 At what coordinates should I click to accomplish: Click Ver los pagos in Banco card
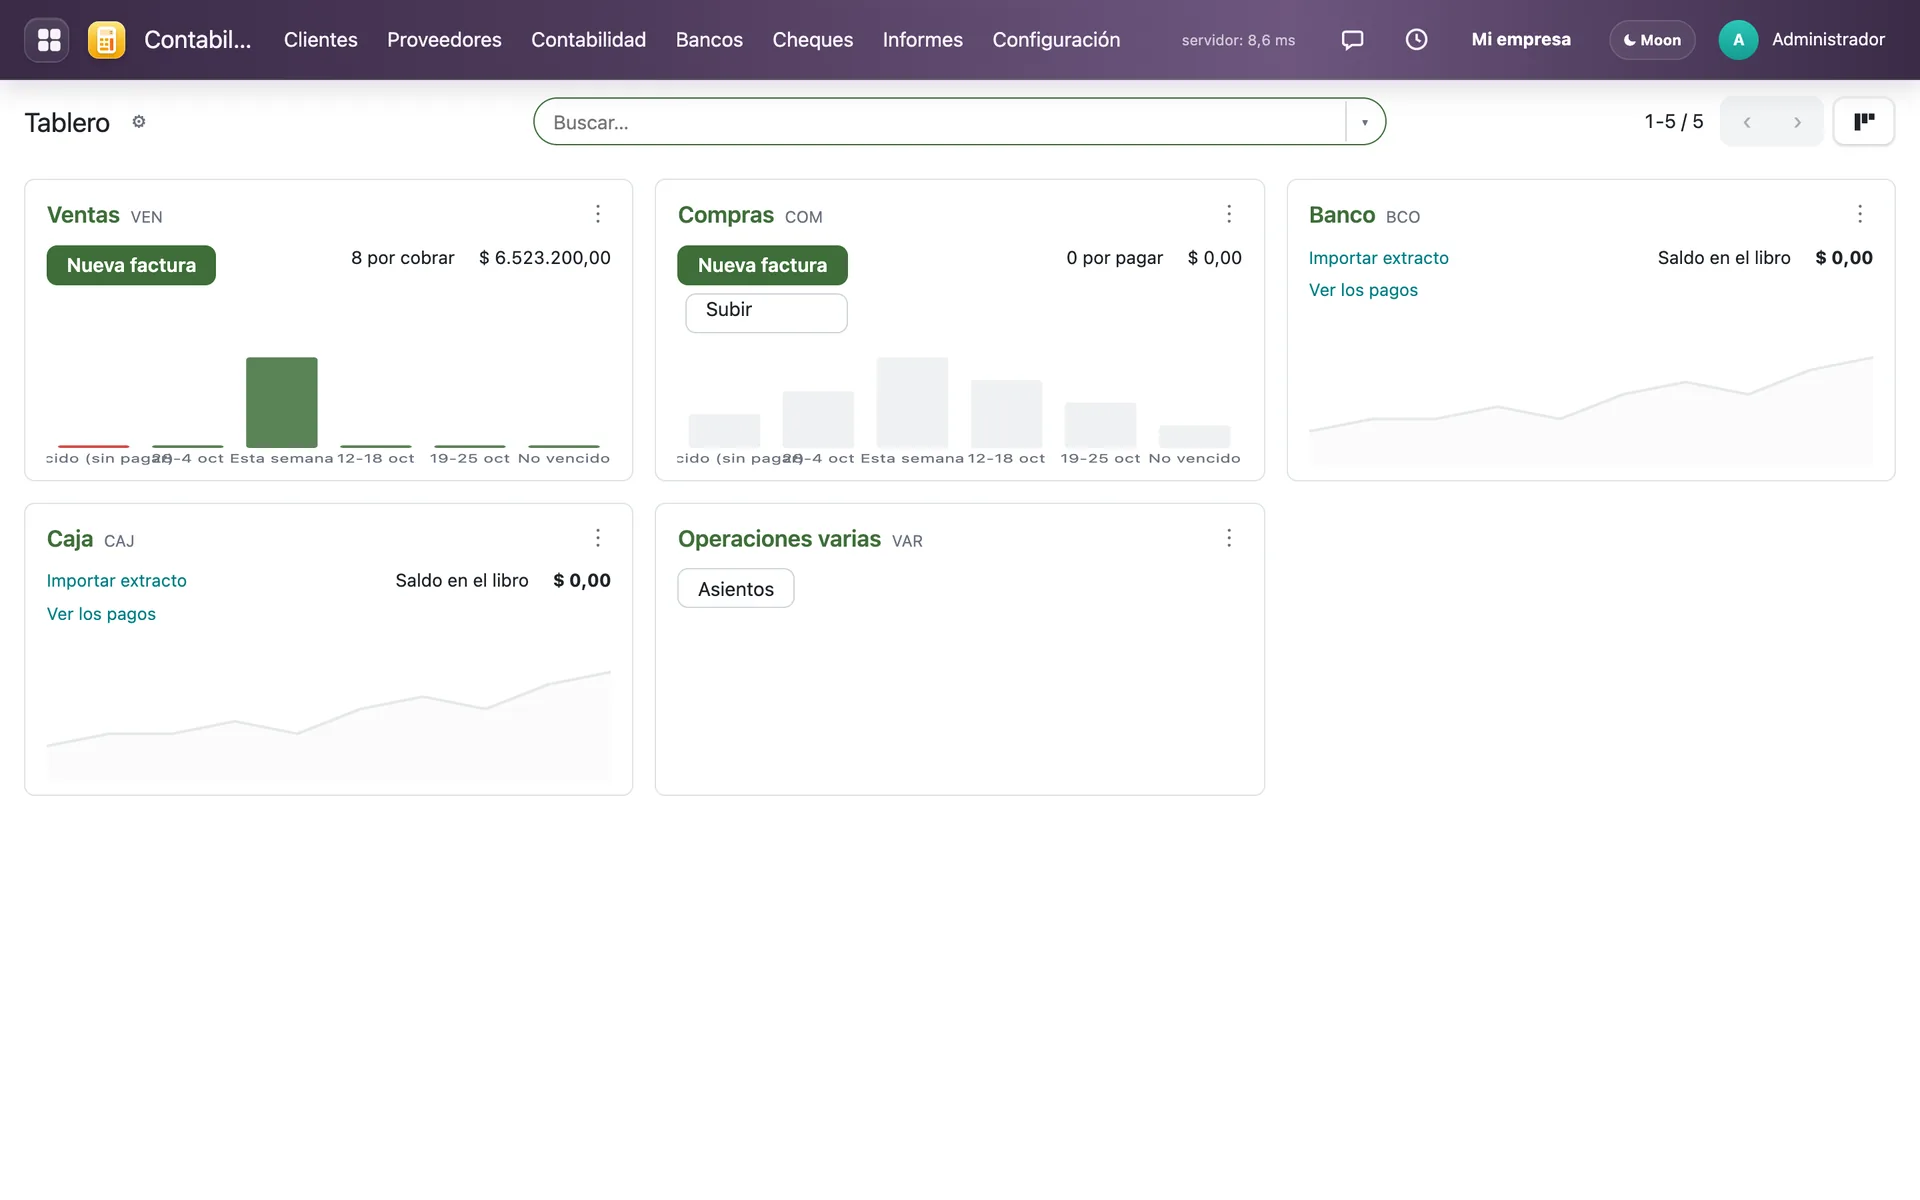1363,290
